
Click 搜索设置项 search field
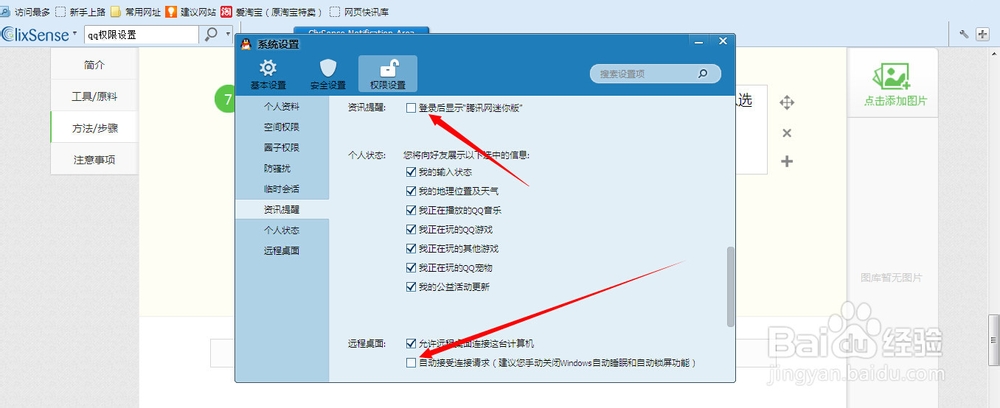(x=655, y=73)
